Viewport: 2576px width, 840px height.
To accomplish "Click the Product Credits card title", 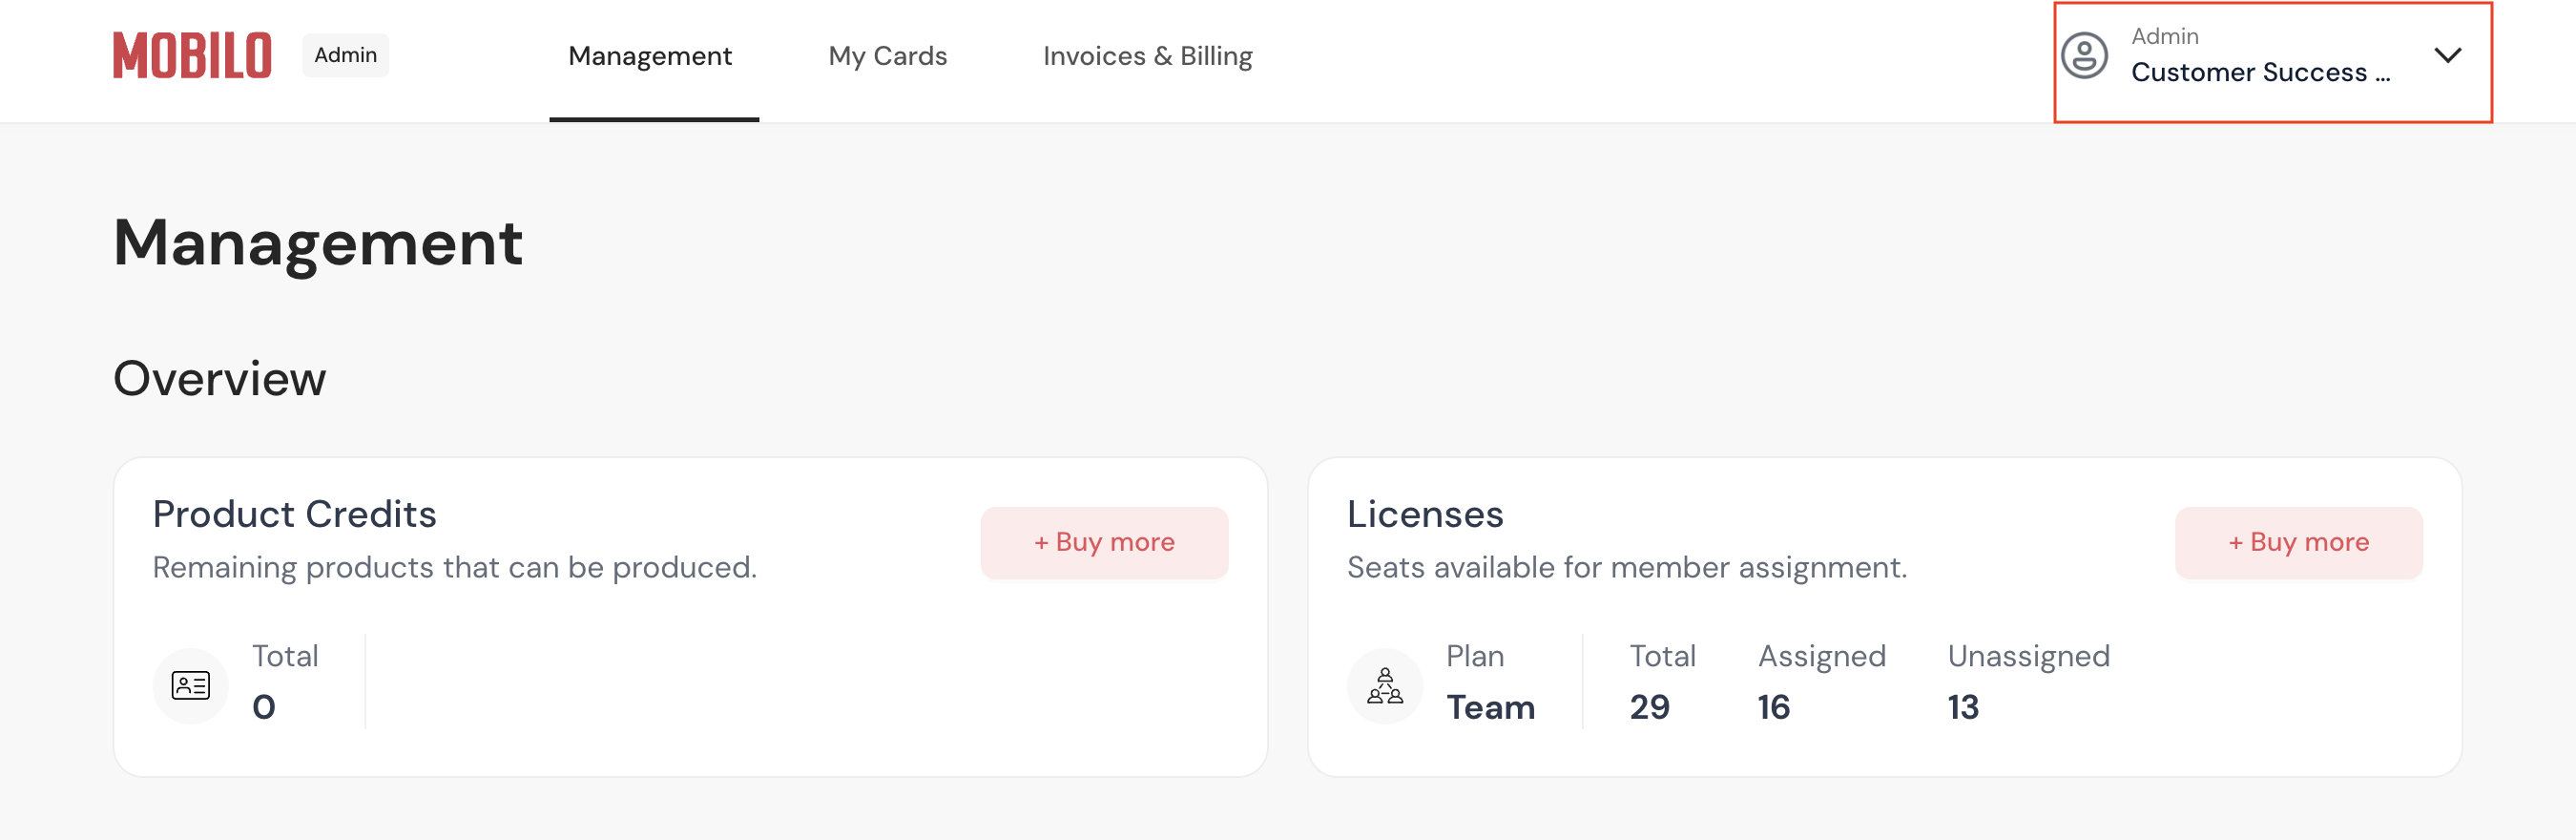I will (294, 514).
